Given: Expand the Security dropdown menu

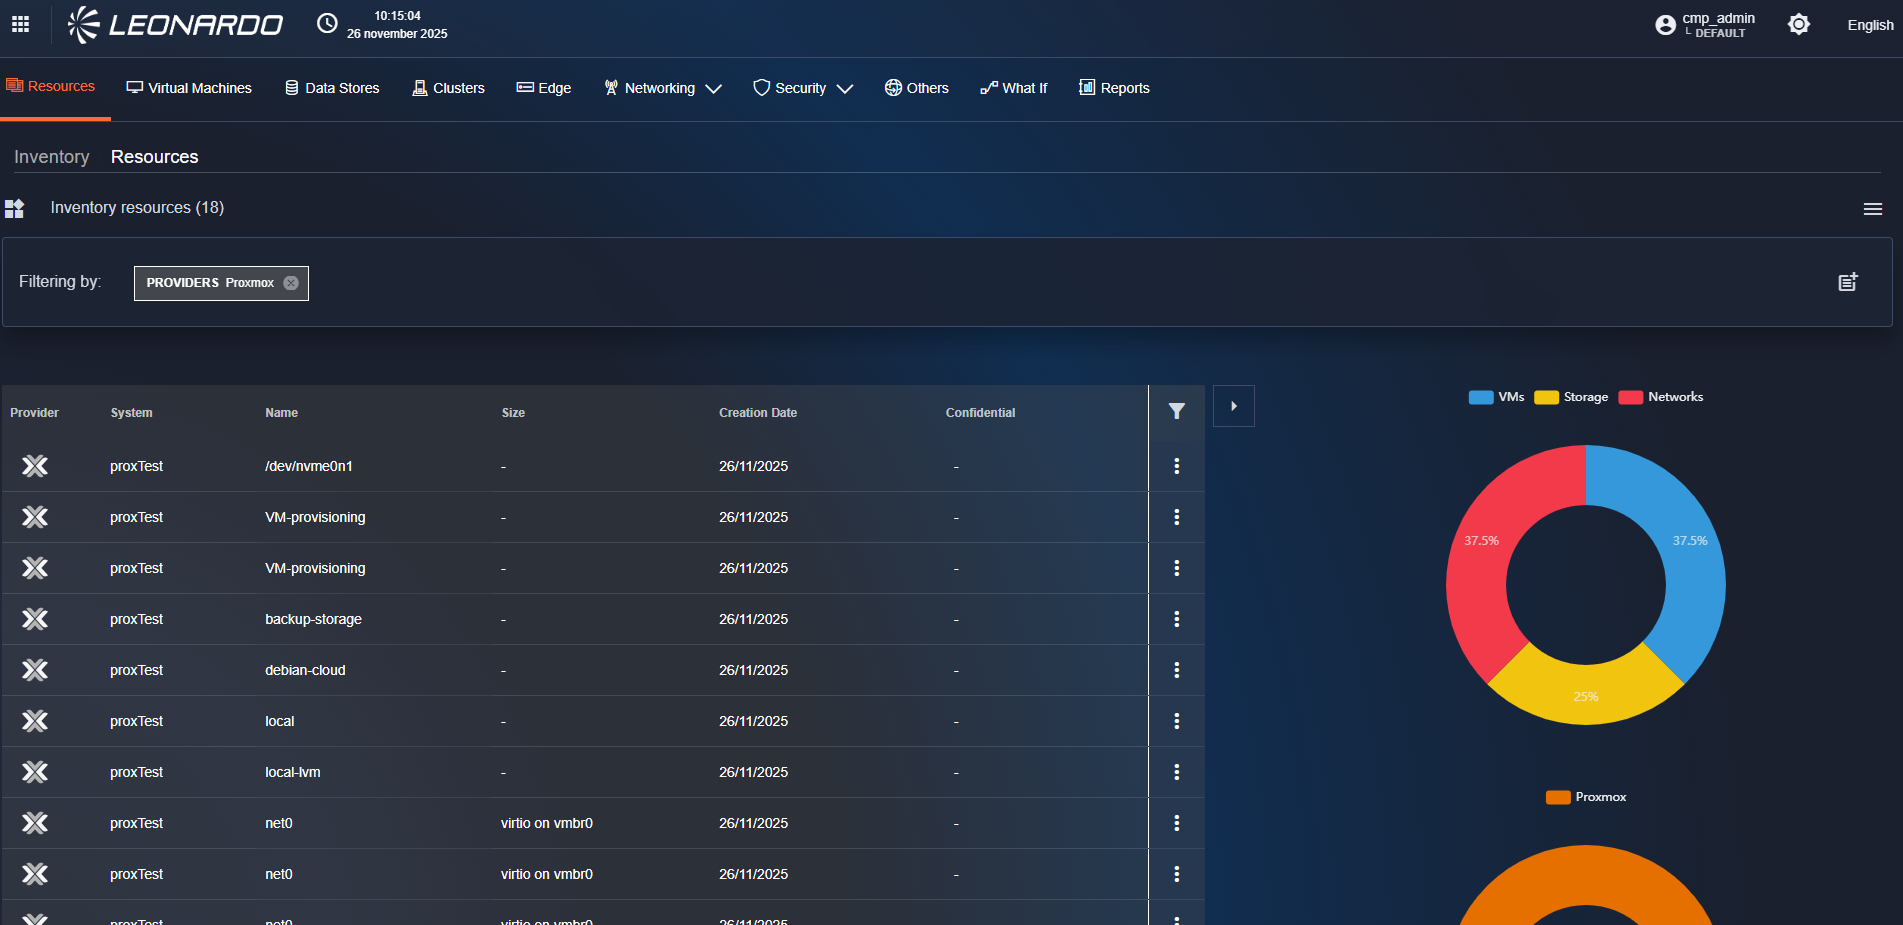Looking at the screenshot, I should [802, 88].
